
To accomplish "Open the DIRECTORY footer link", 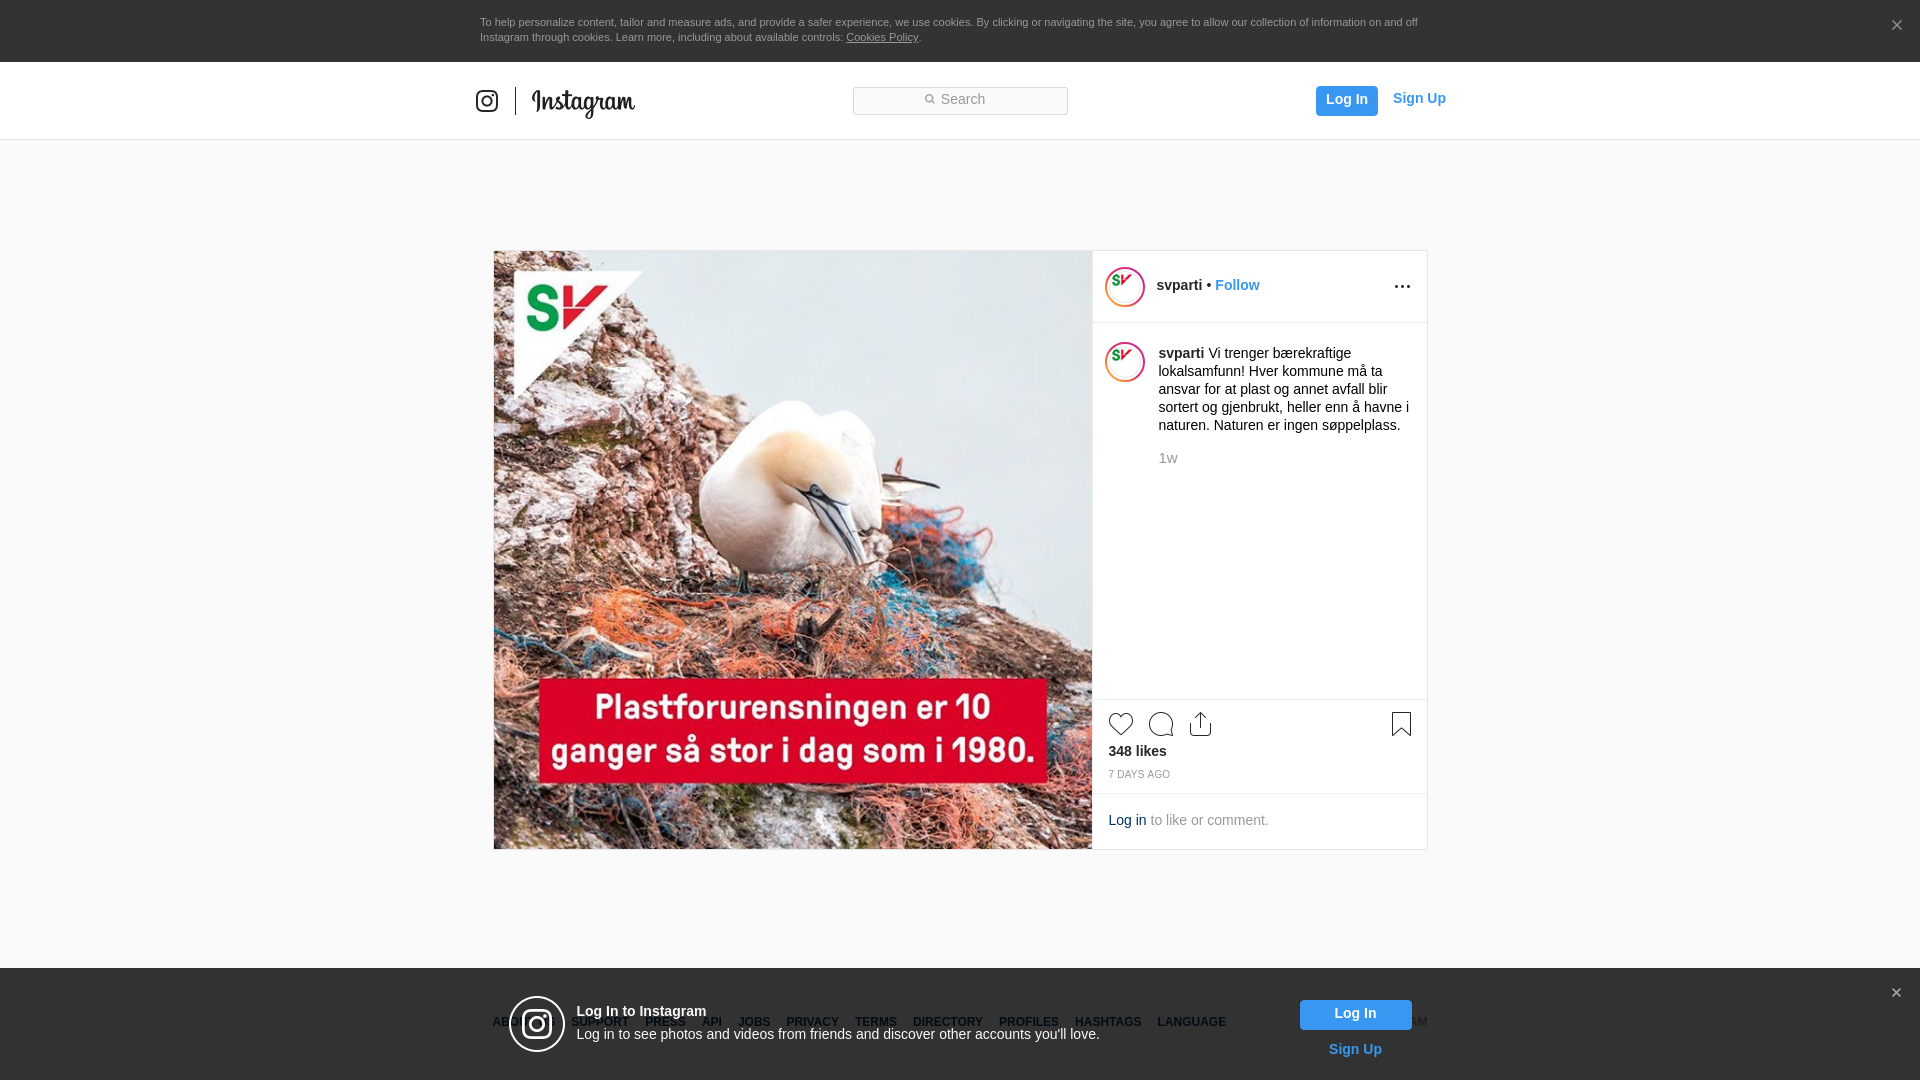I will (948, 1022).
